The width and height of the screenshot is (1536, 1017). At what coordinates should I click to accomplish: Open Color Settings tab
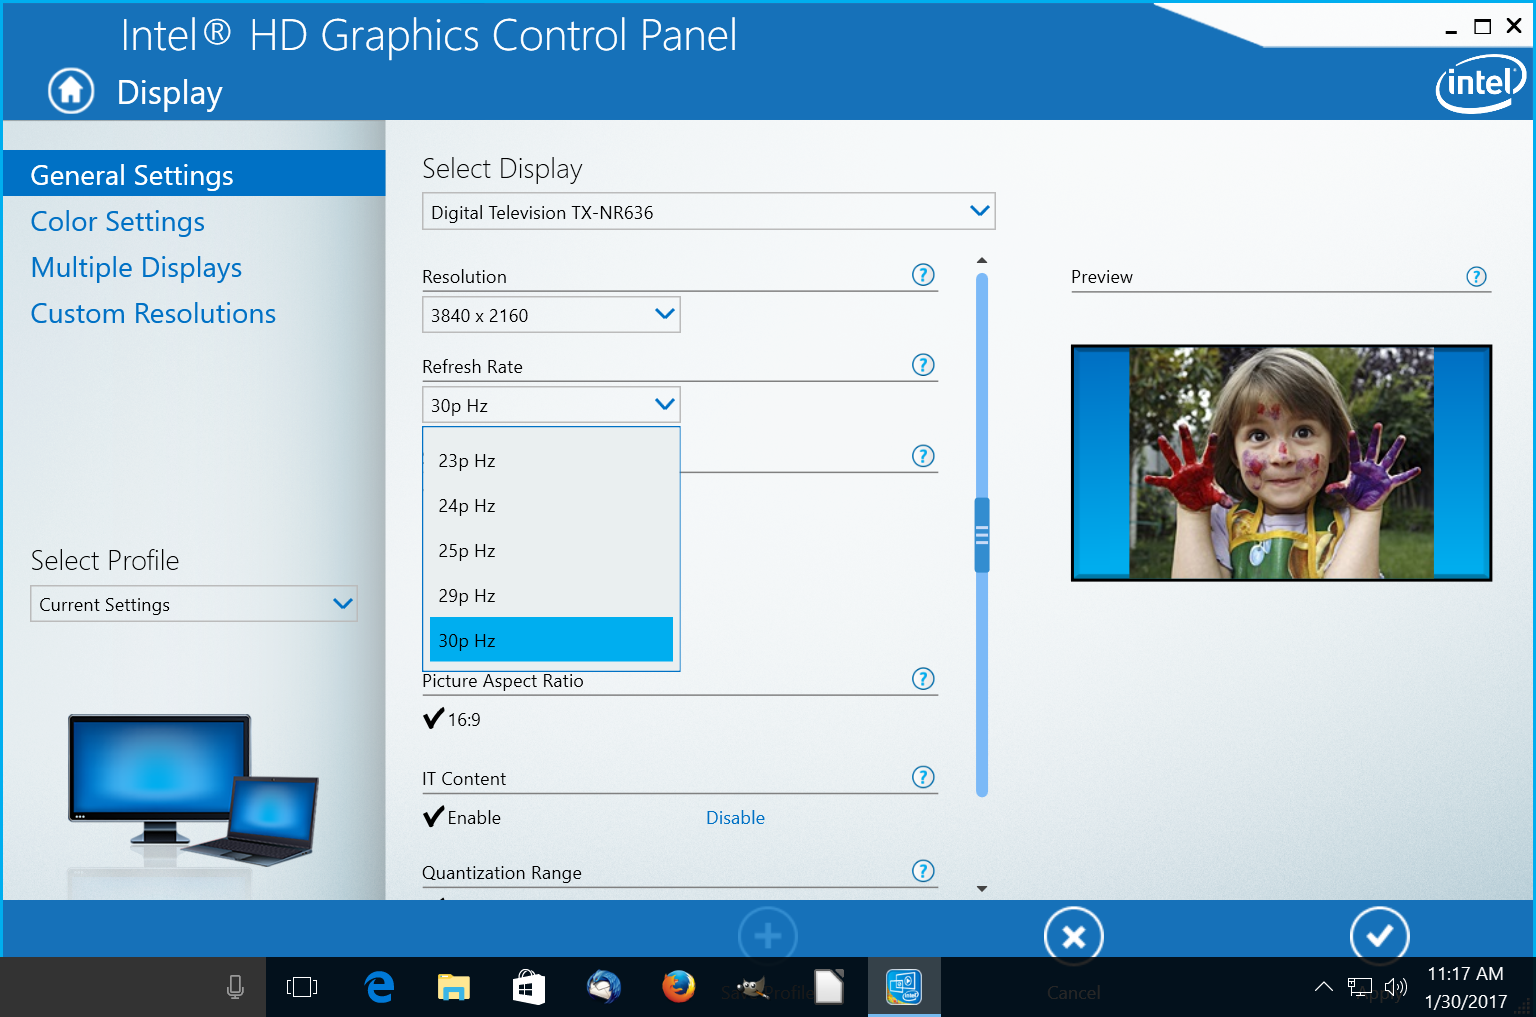point(117,221)
